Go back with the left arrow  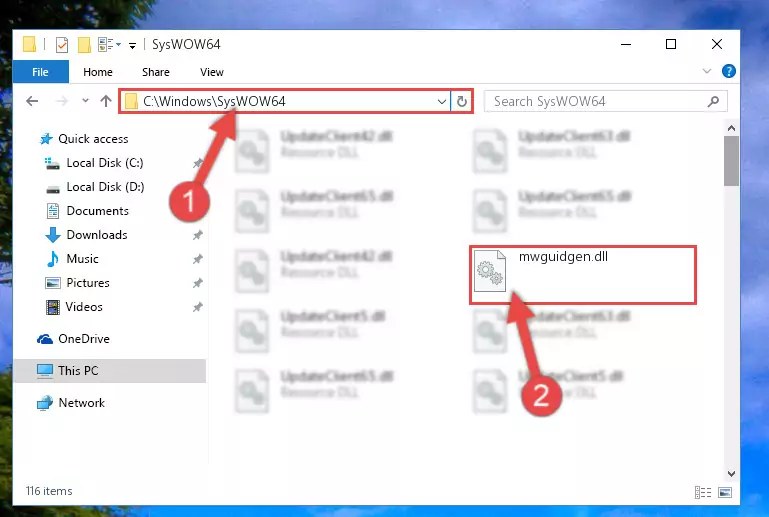tap(32, 101)
